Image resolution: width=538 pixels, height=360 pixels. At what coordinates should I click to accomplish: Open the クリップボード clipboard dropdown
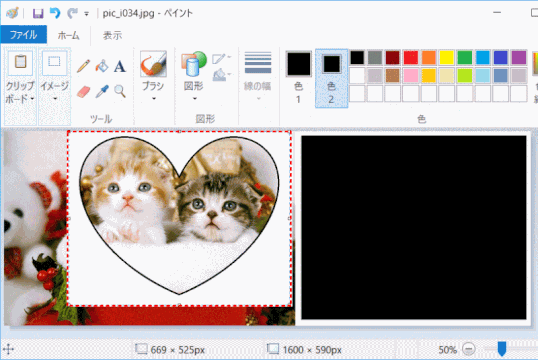20,87
